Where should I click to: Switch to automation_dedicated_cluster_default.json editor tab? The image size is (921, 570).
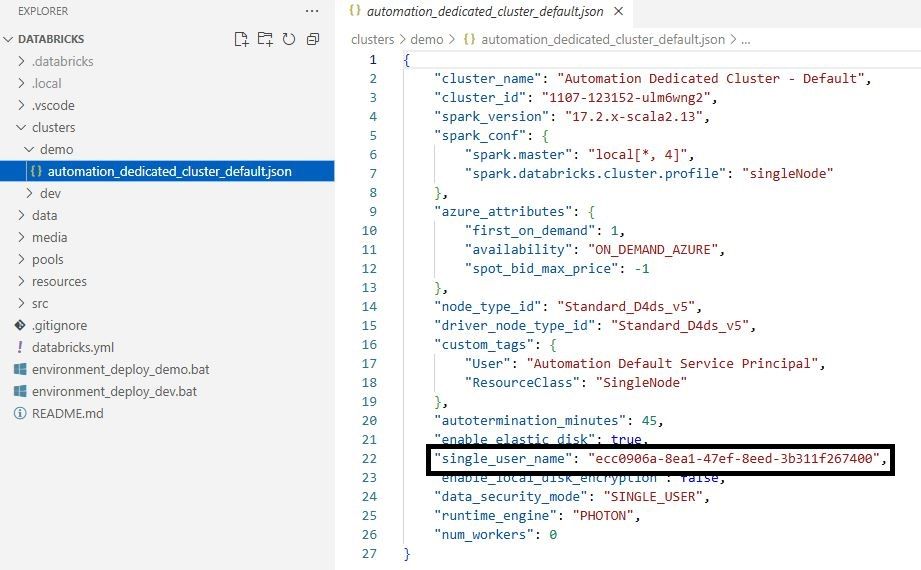coord(485,11)
